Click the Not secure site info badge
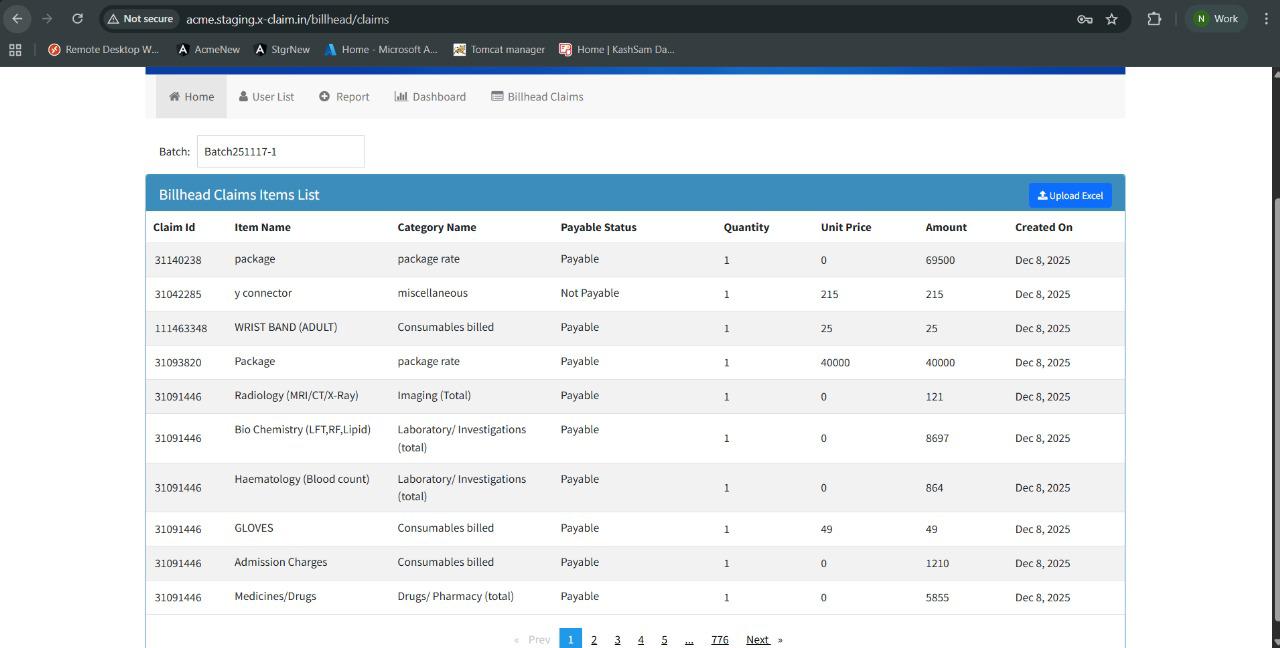This screenshot has height=648, width=1280. tap(141, 19)
